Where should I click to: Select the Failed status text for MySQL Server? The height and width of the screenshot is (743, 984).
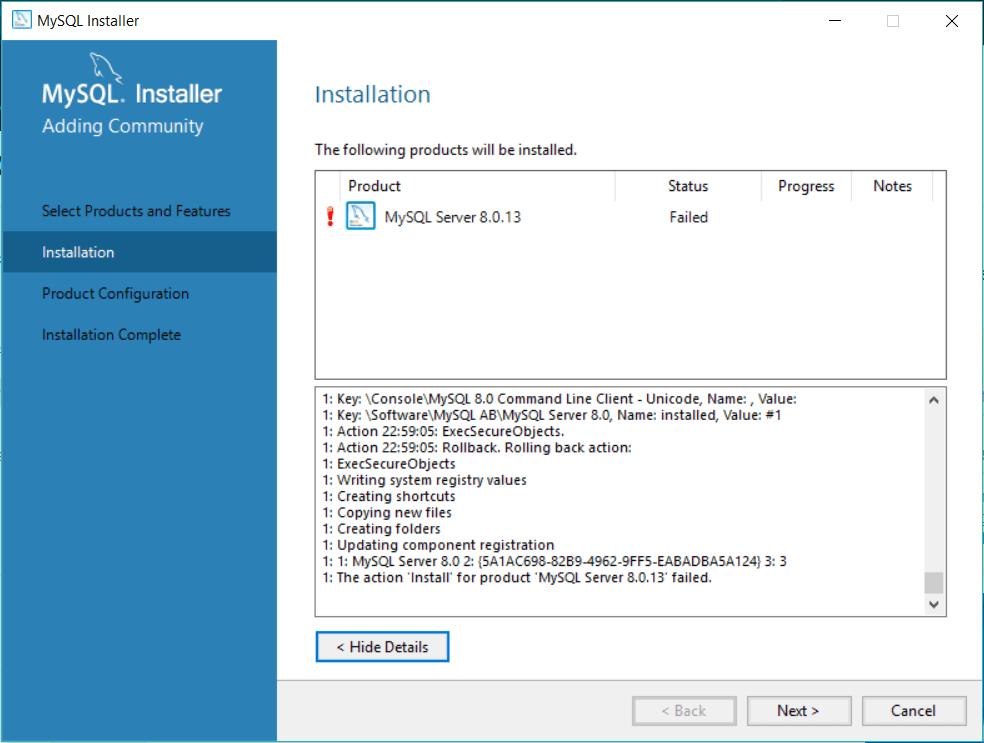click(x=688, y=216)
